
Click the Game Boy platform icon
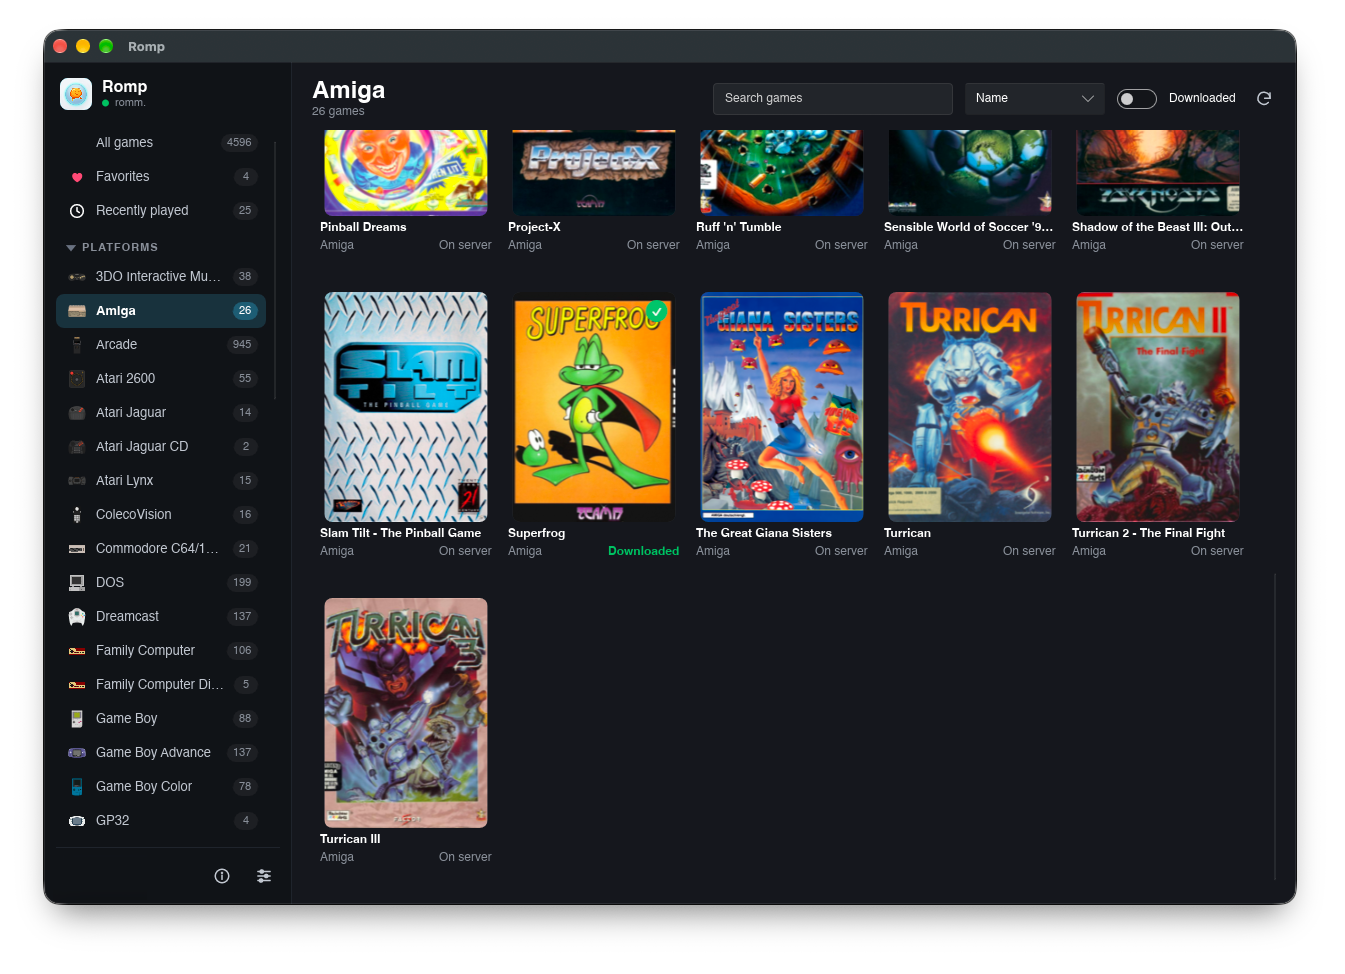(x=77, y=719)
